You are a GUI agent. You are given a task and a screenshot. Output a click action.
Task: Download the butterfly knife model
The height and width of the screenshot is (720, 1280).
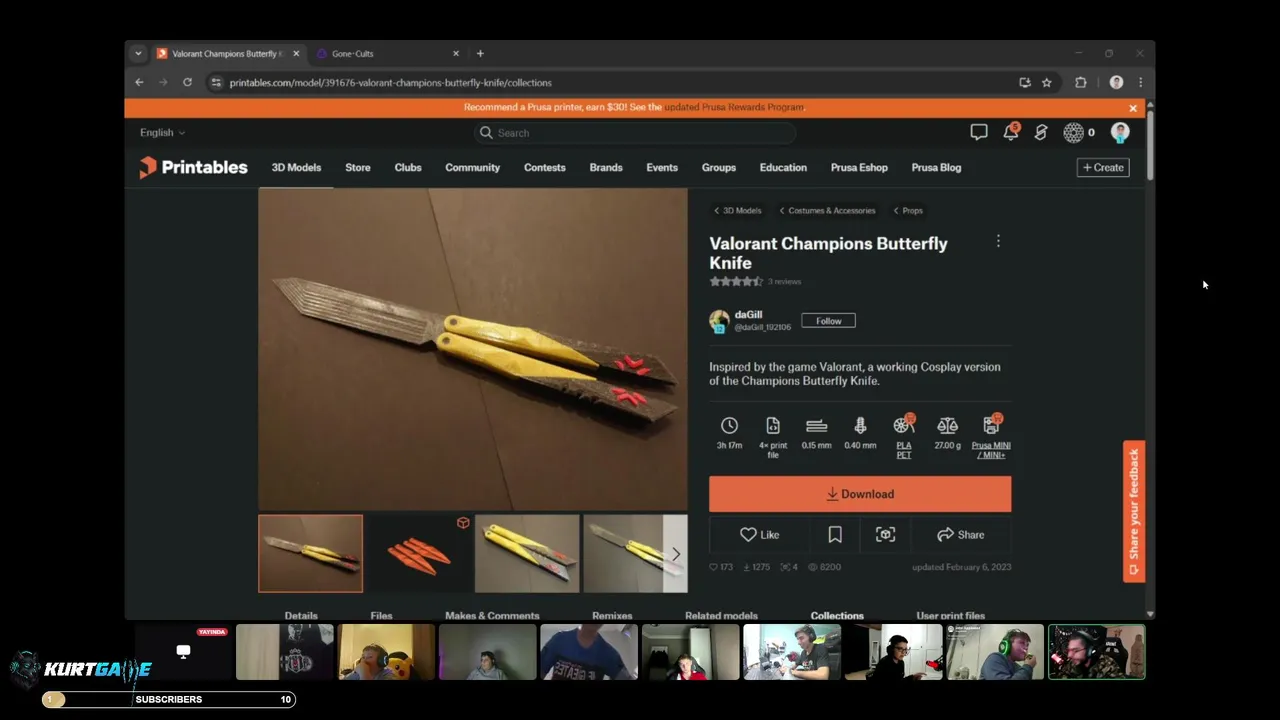pyautogui.click(x=860, y=494)
